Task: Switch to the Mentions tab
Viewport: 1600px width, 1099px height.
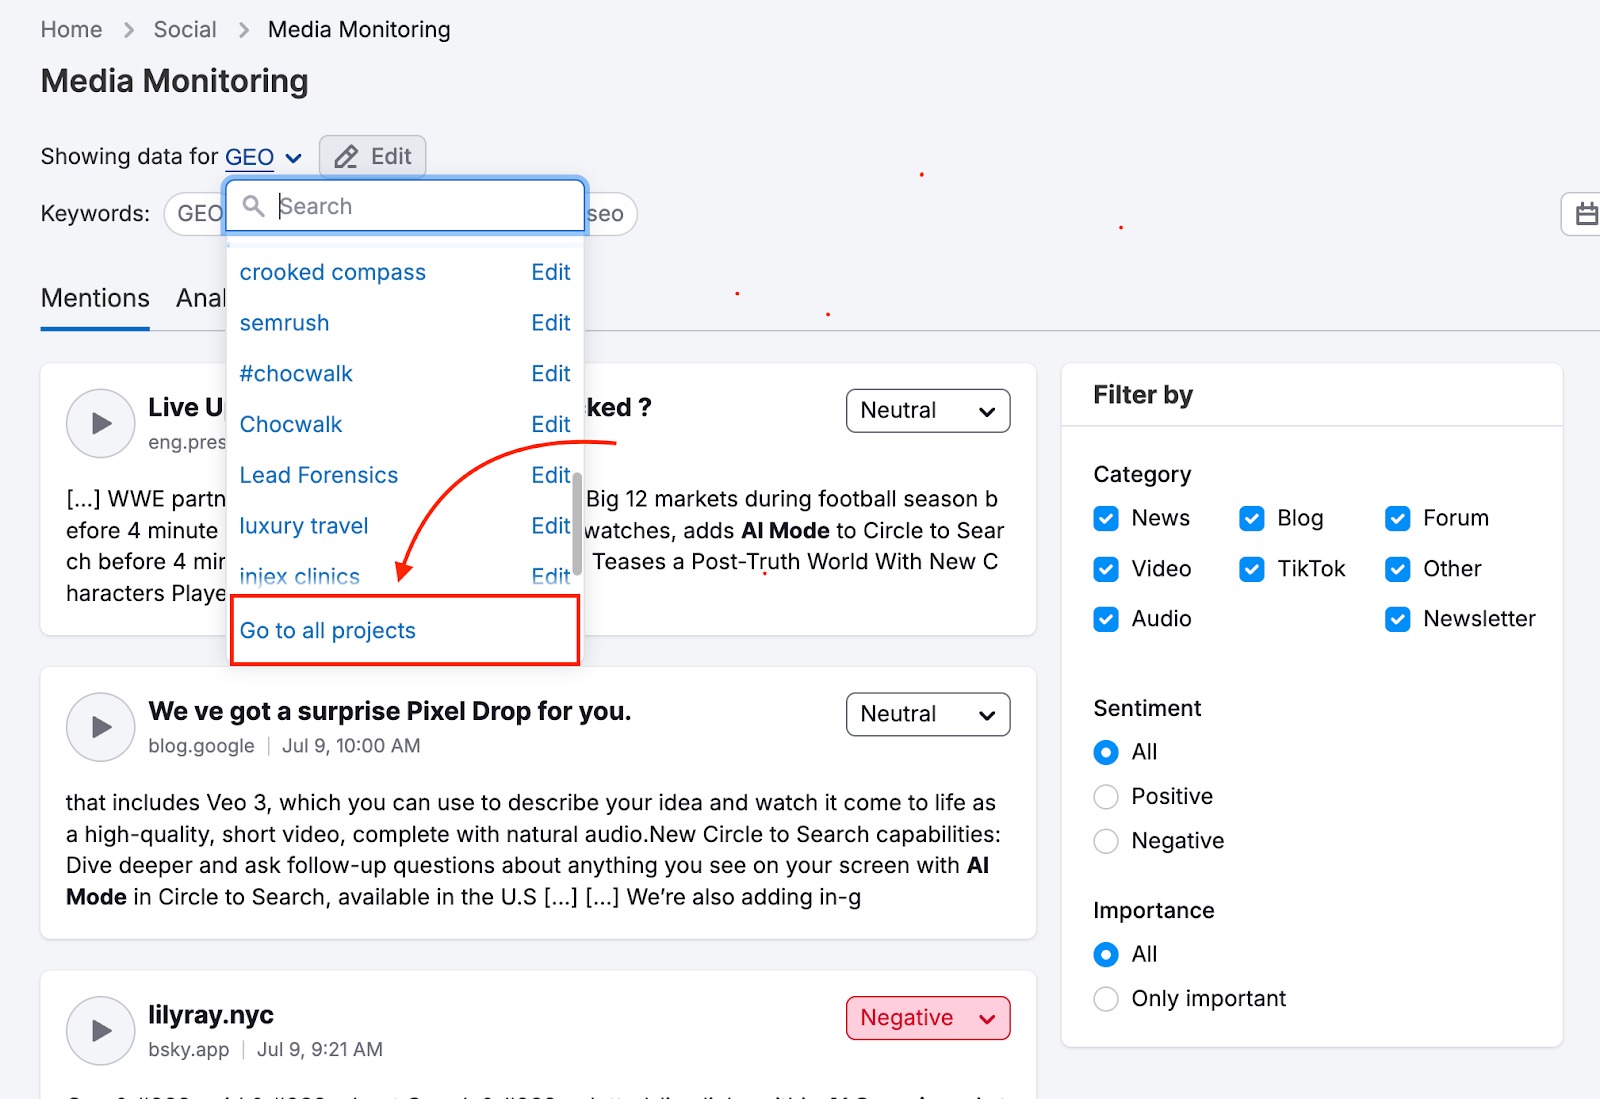Action: [95, 298]
